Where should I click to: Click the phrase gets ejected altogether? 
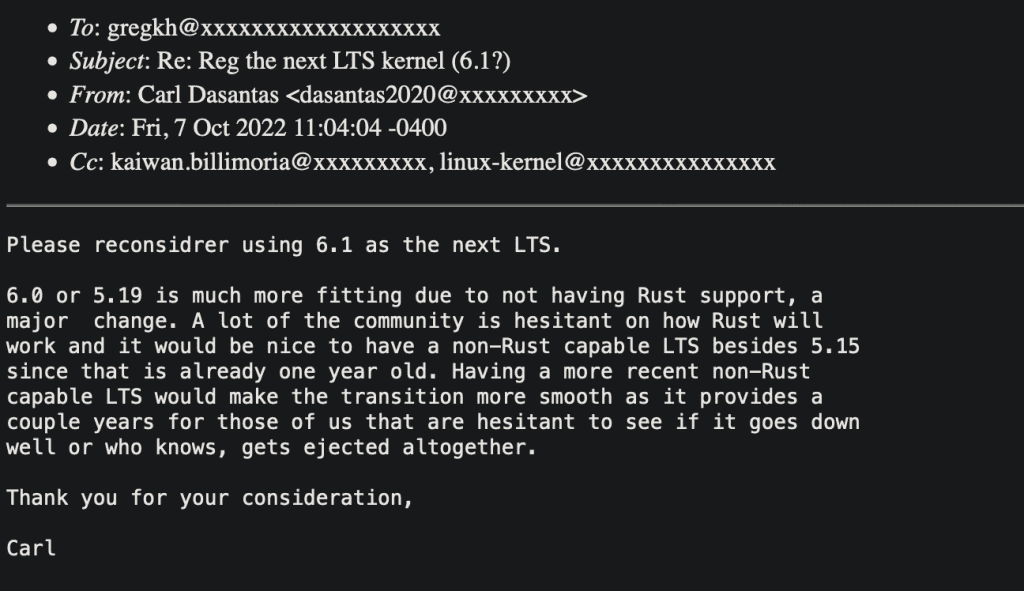[389, 448]
